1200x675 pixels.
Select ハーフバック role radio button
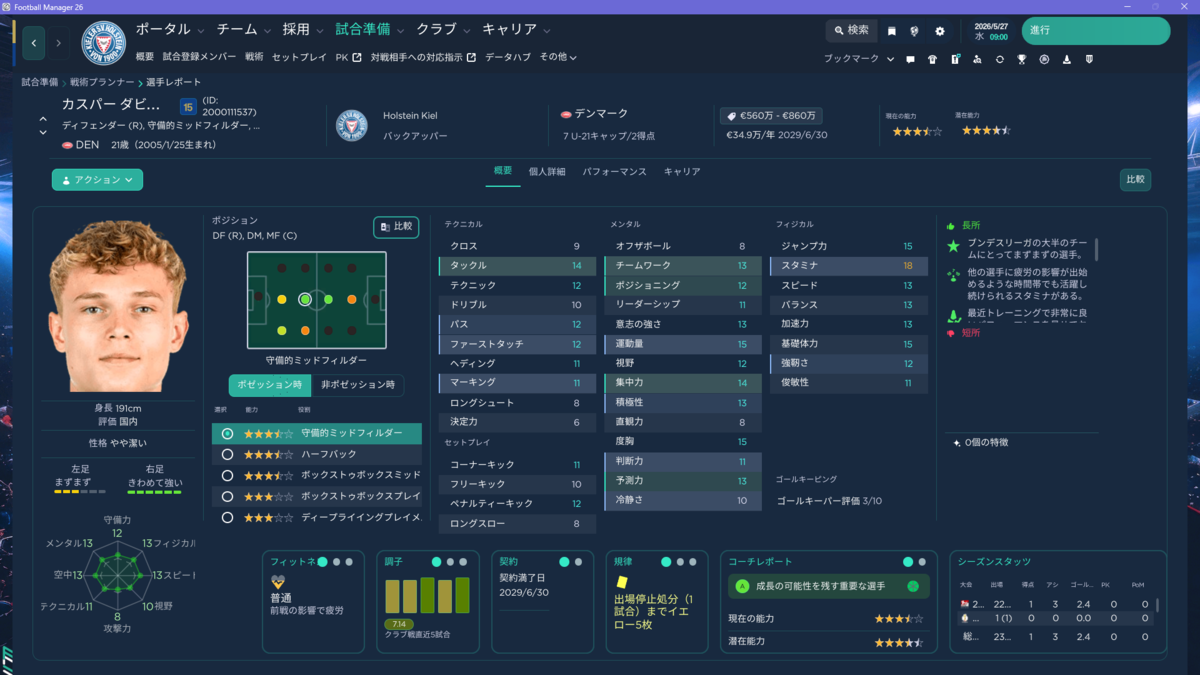point(228,454)
